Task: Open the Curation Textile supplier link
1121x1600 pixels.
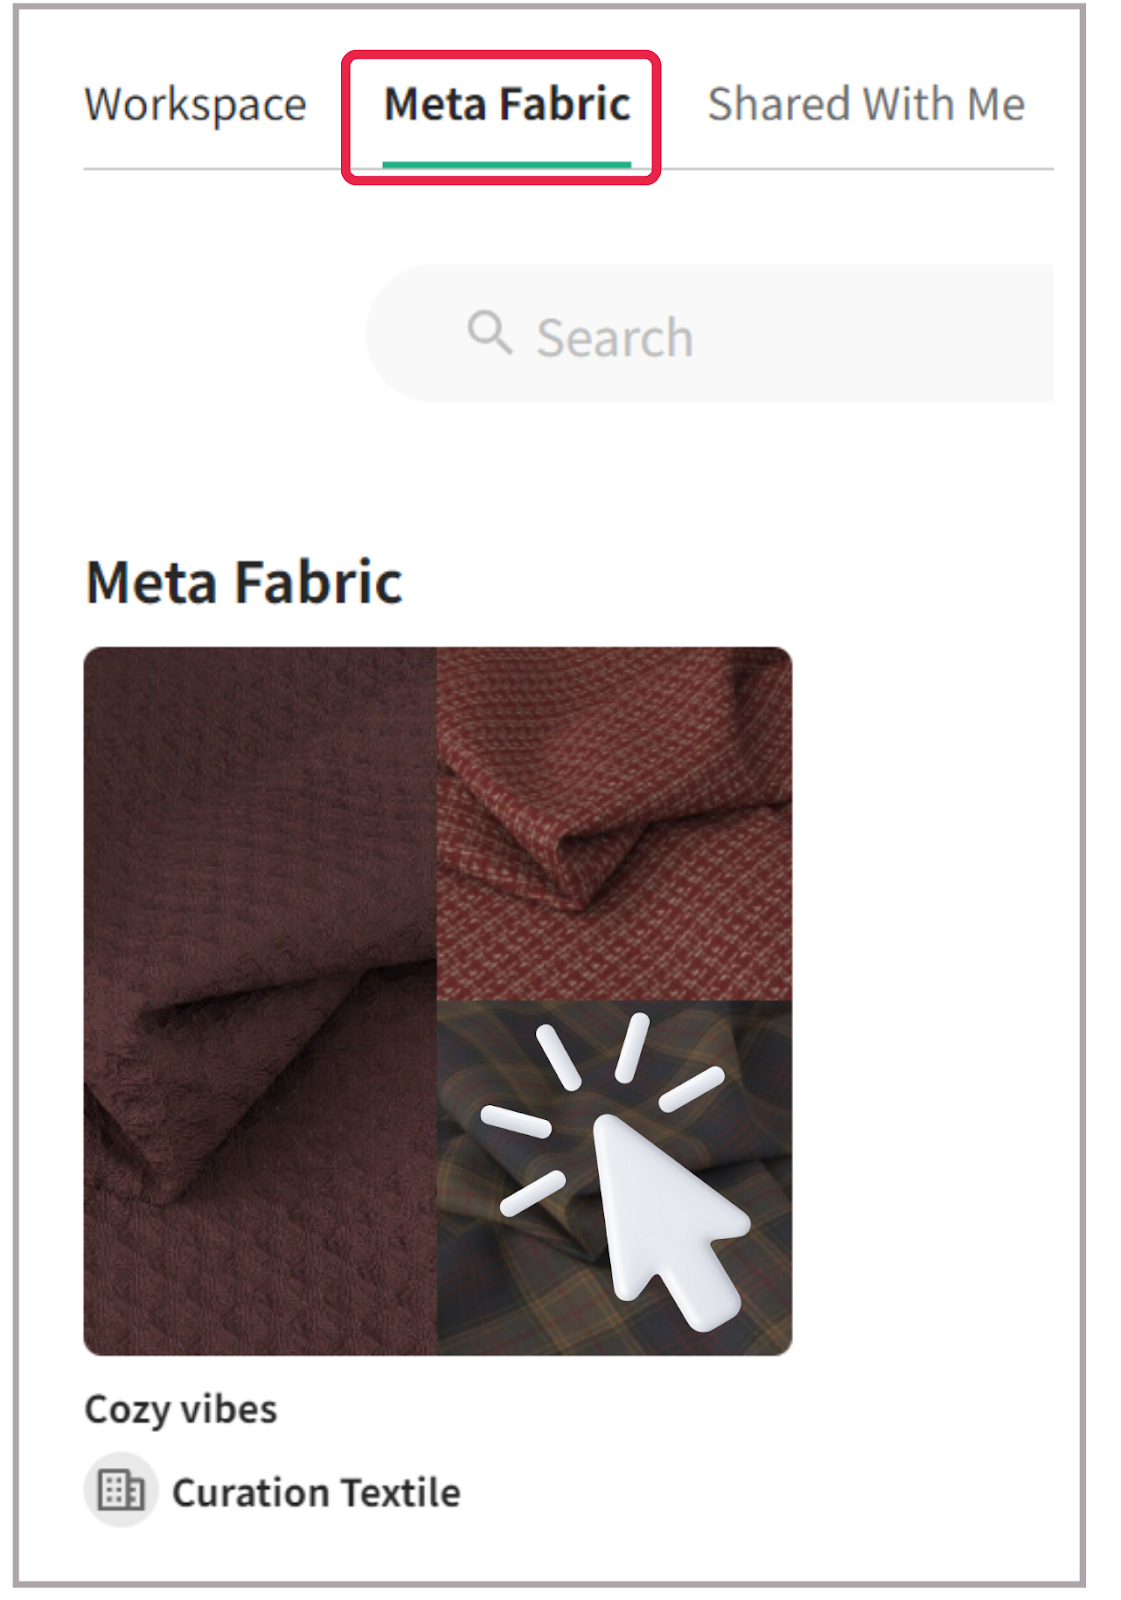Action: click(316, 1492)
